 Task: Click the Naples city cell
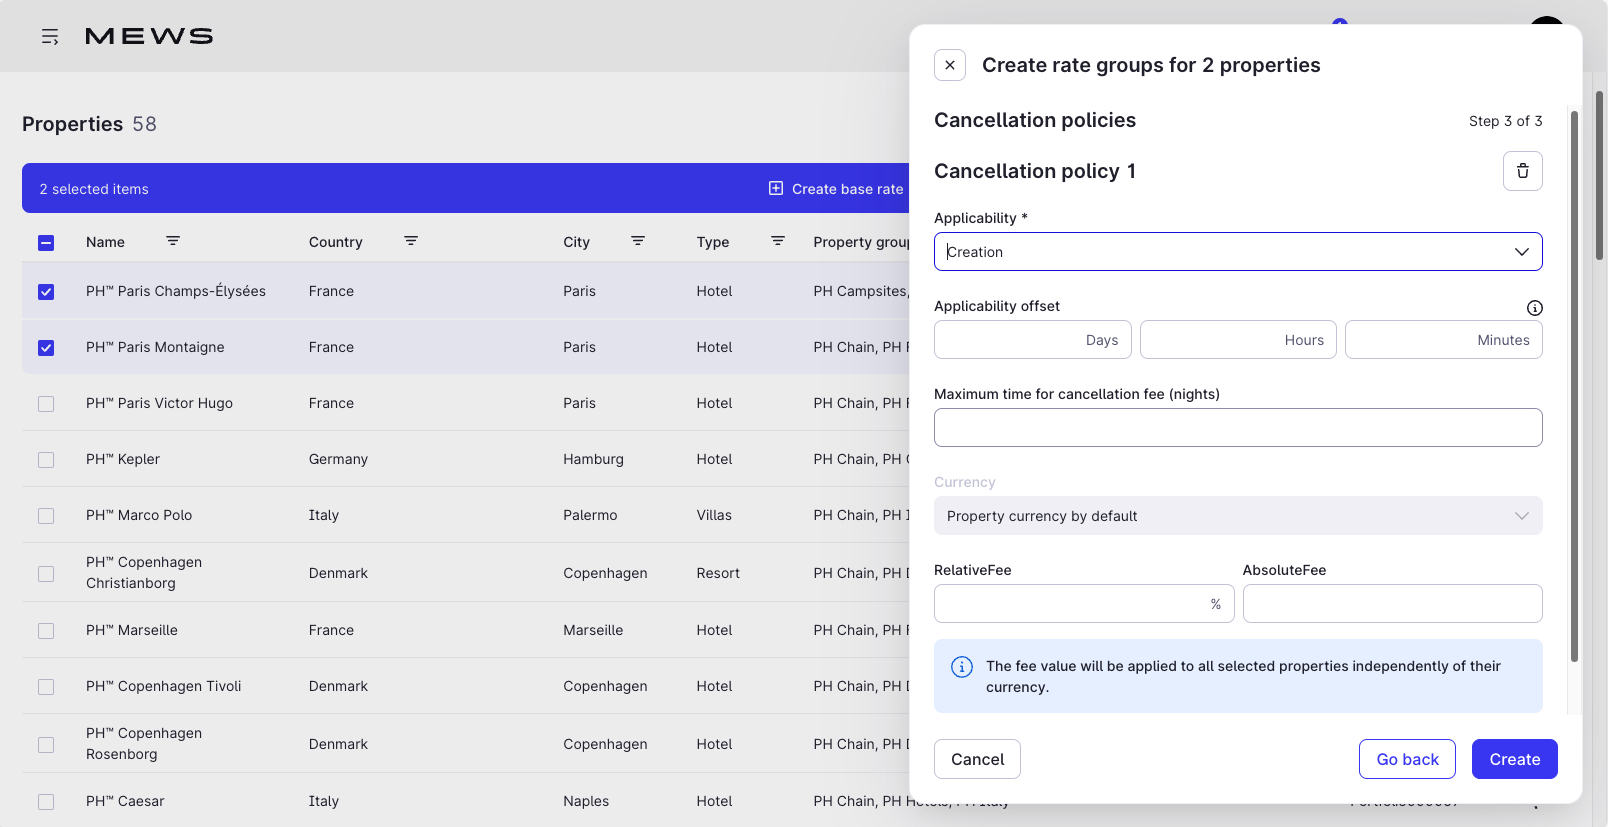coord(586,801)
